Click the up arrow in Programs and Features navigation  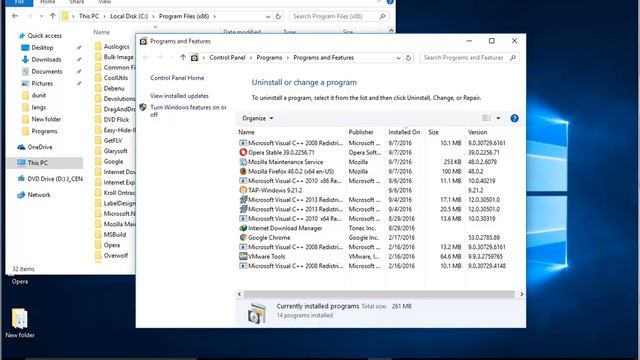183,58
